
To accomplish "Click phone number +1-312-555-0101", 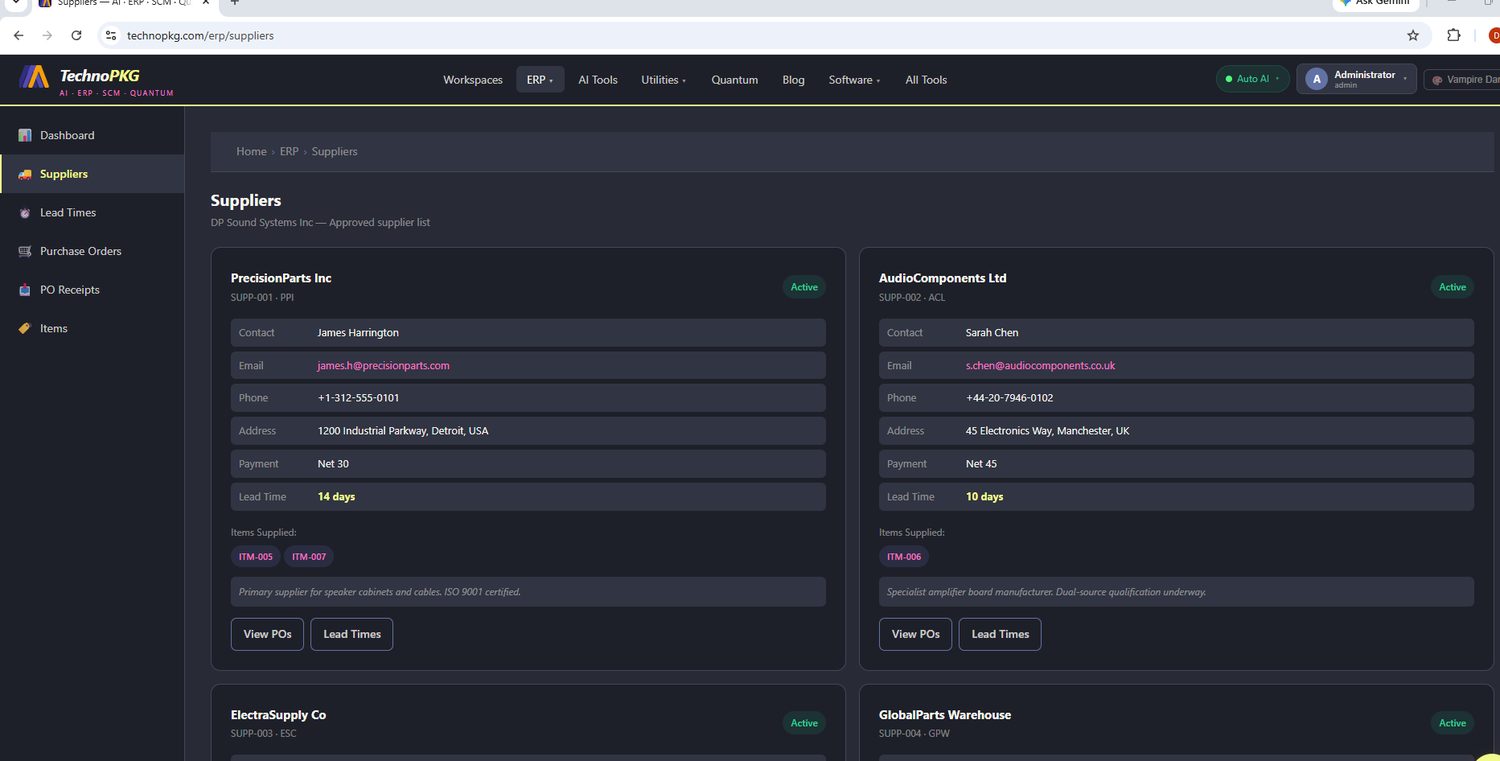I will pyautogui.click(x=358, y=398).
